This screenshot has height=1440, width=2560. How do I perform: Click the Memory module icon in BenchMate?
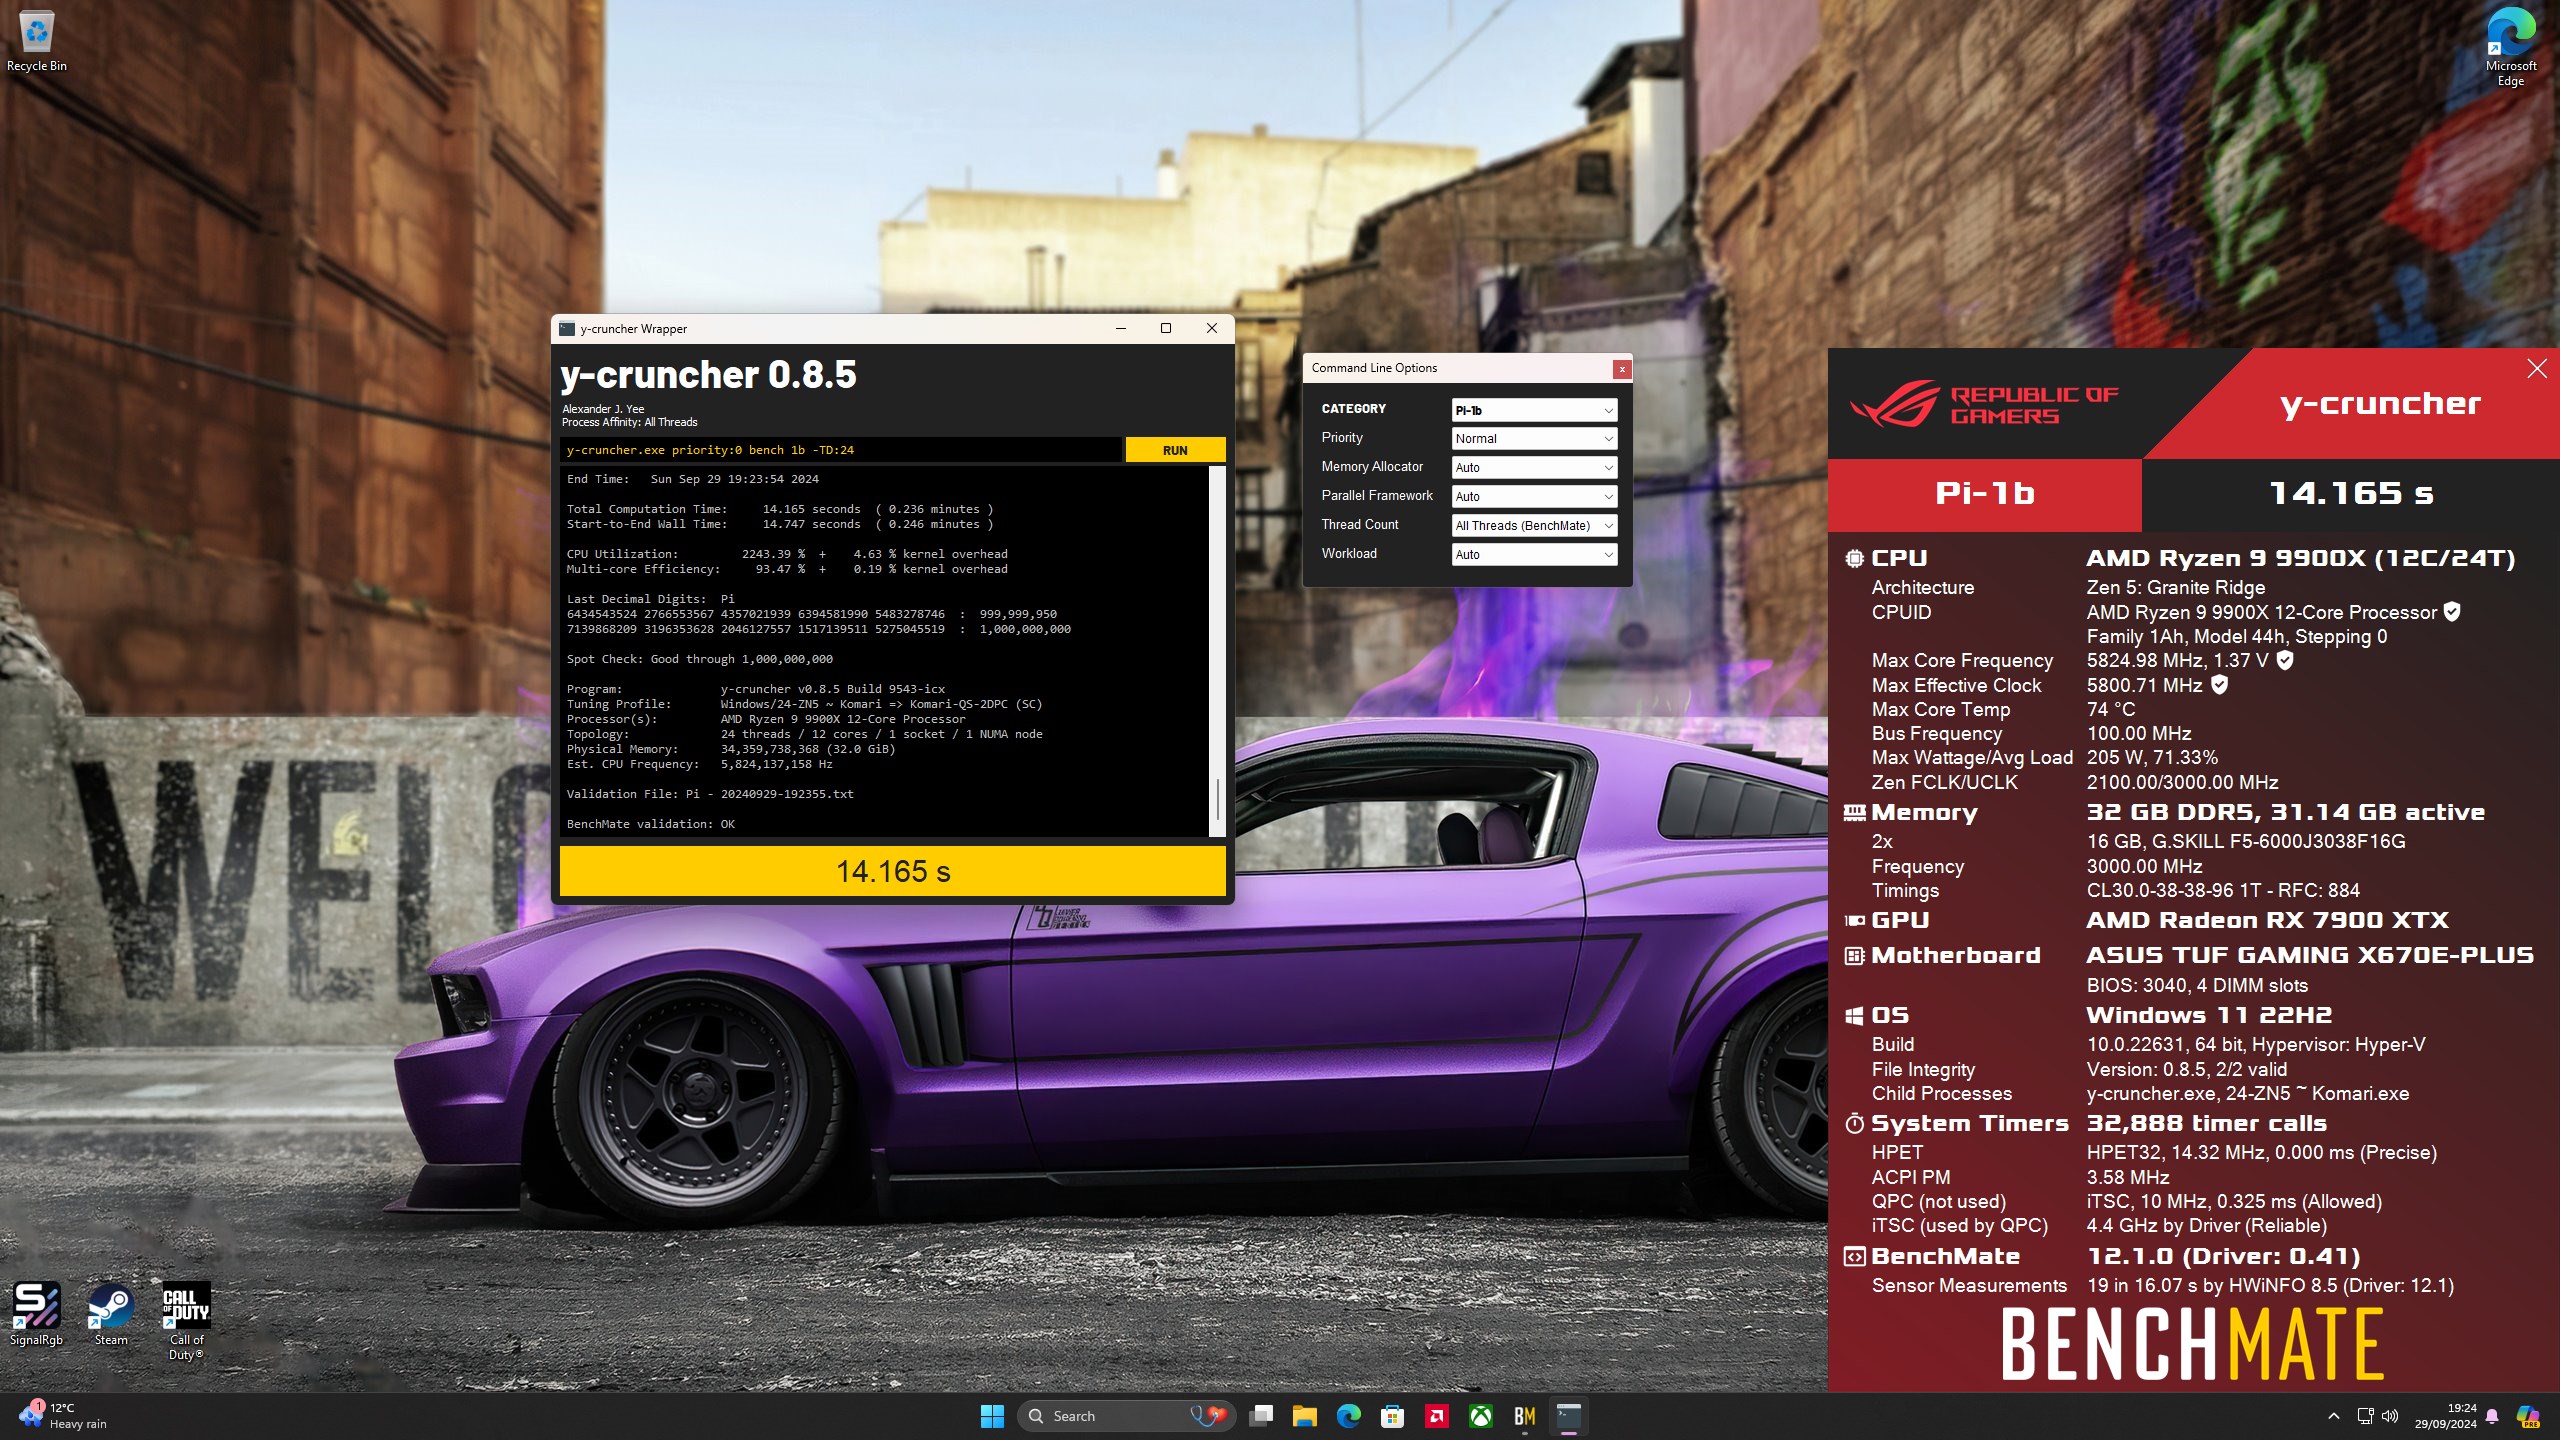click(1855, 813)
